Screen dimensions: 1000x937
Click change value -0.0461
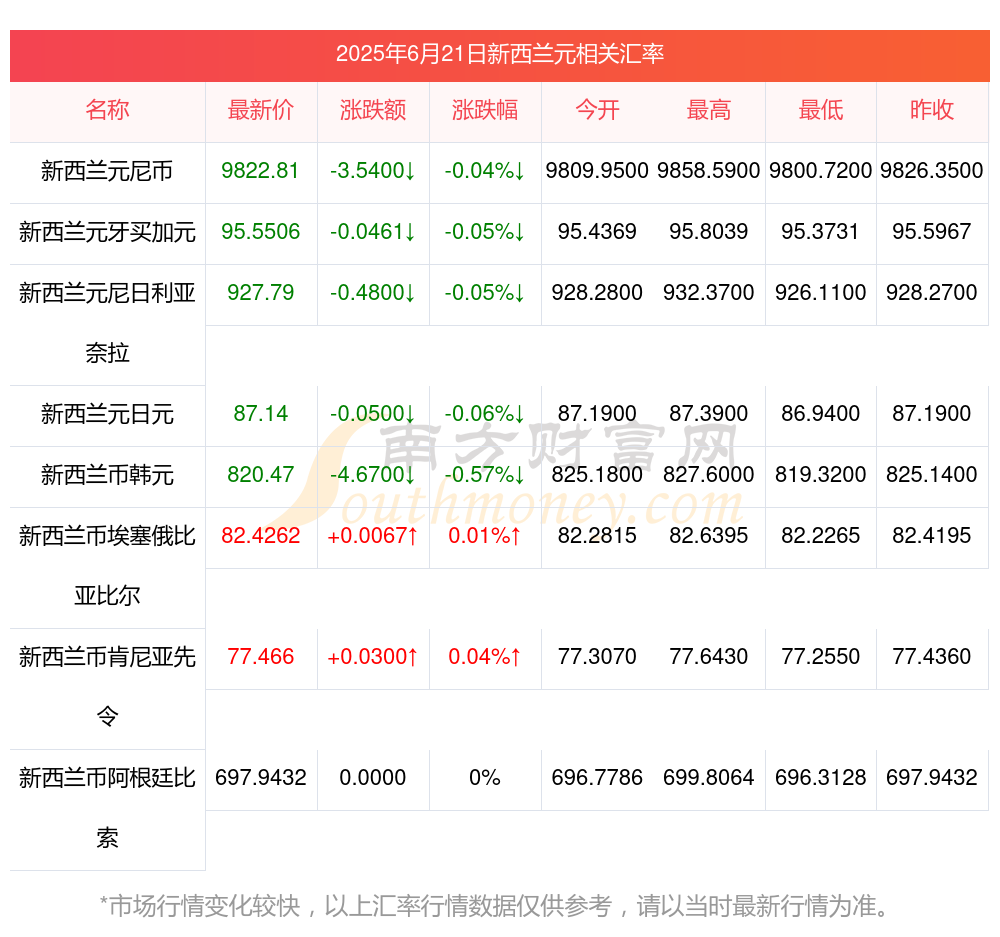[372, 232]
